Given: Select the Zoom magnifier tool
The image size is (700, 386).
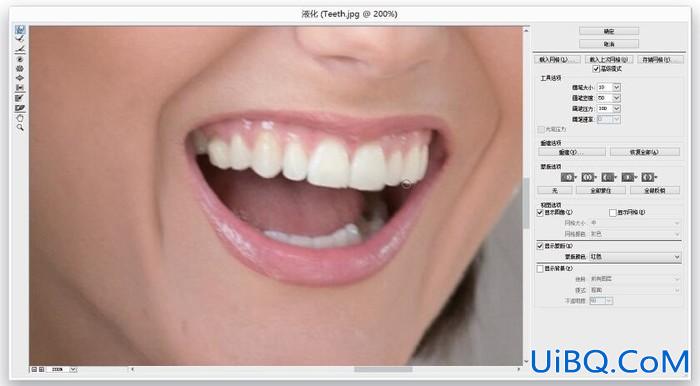Looking at the screenshot, I should pos(20,128).
